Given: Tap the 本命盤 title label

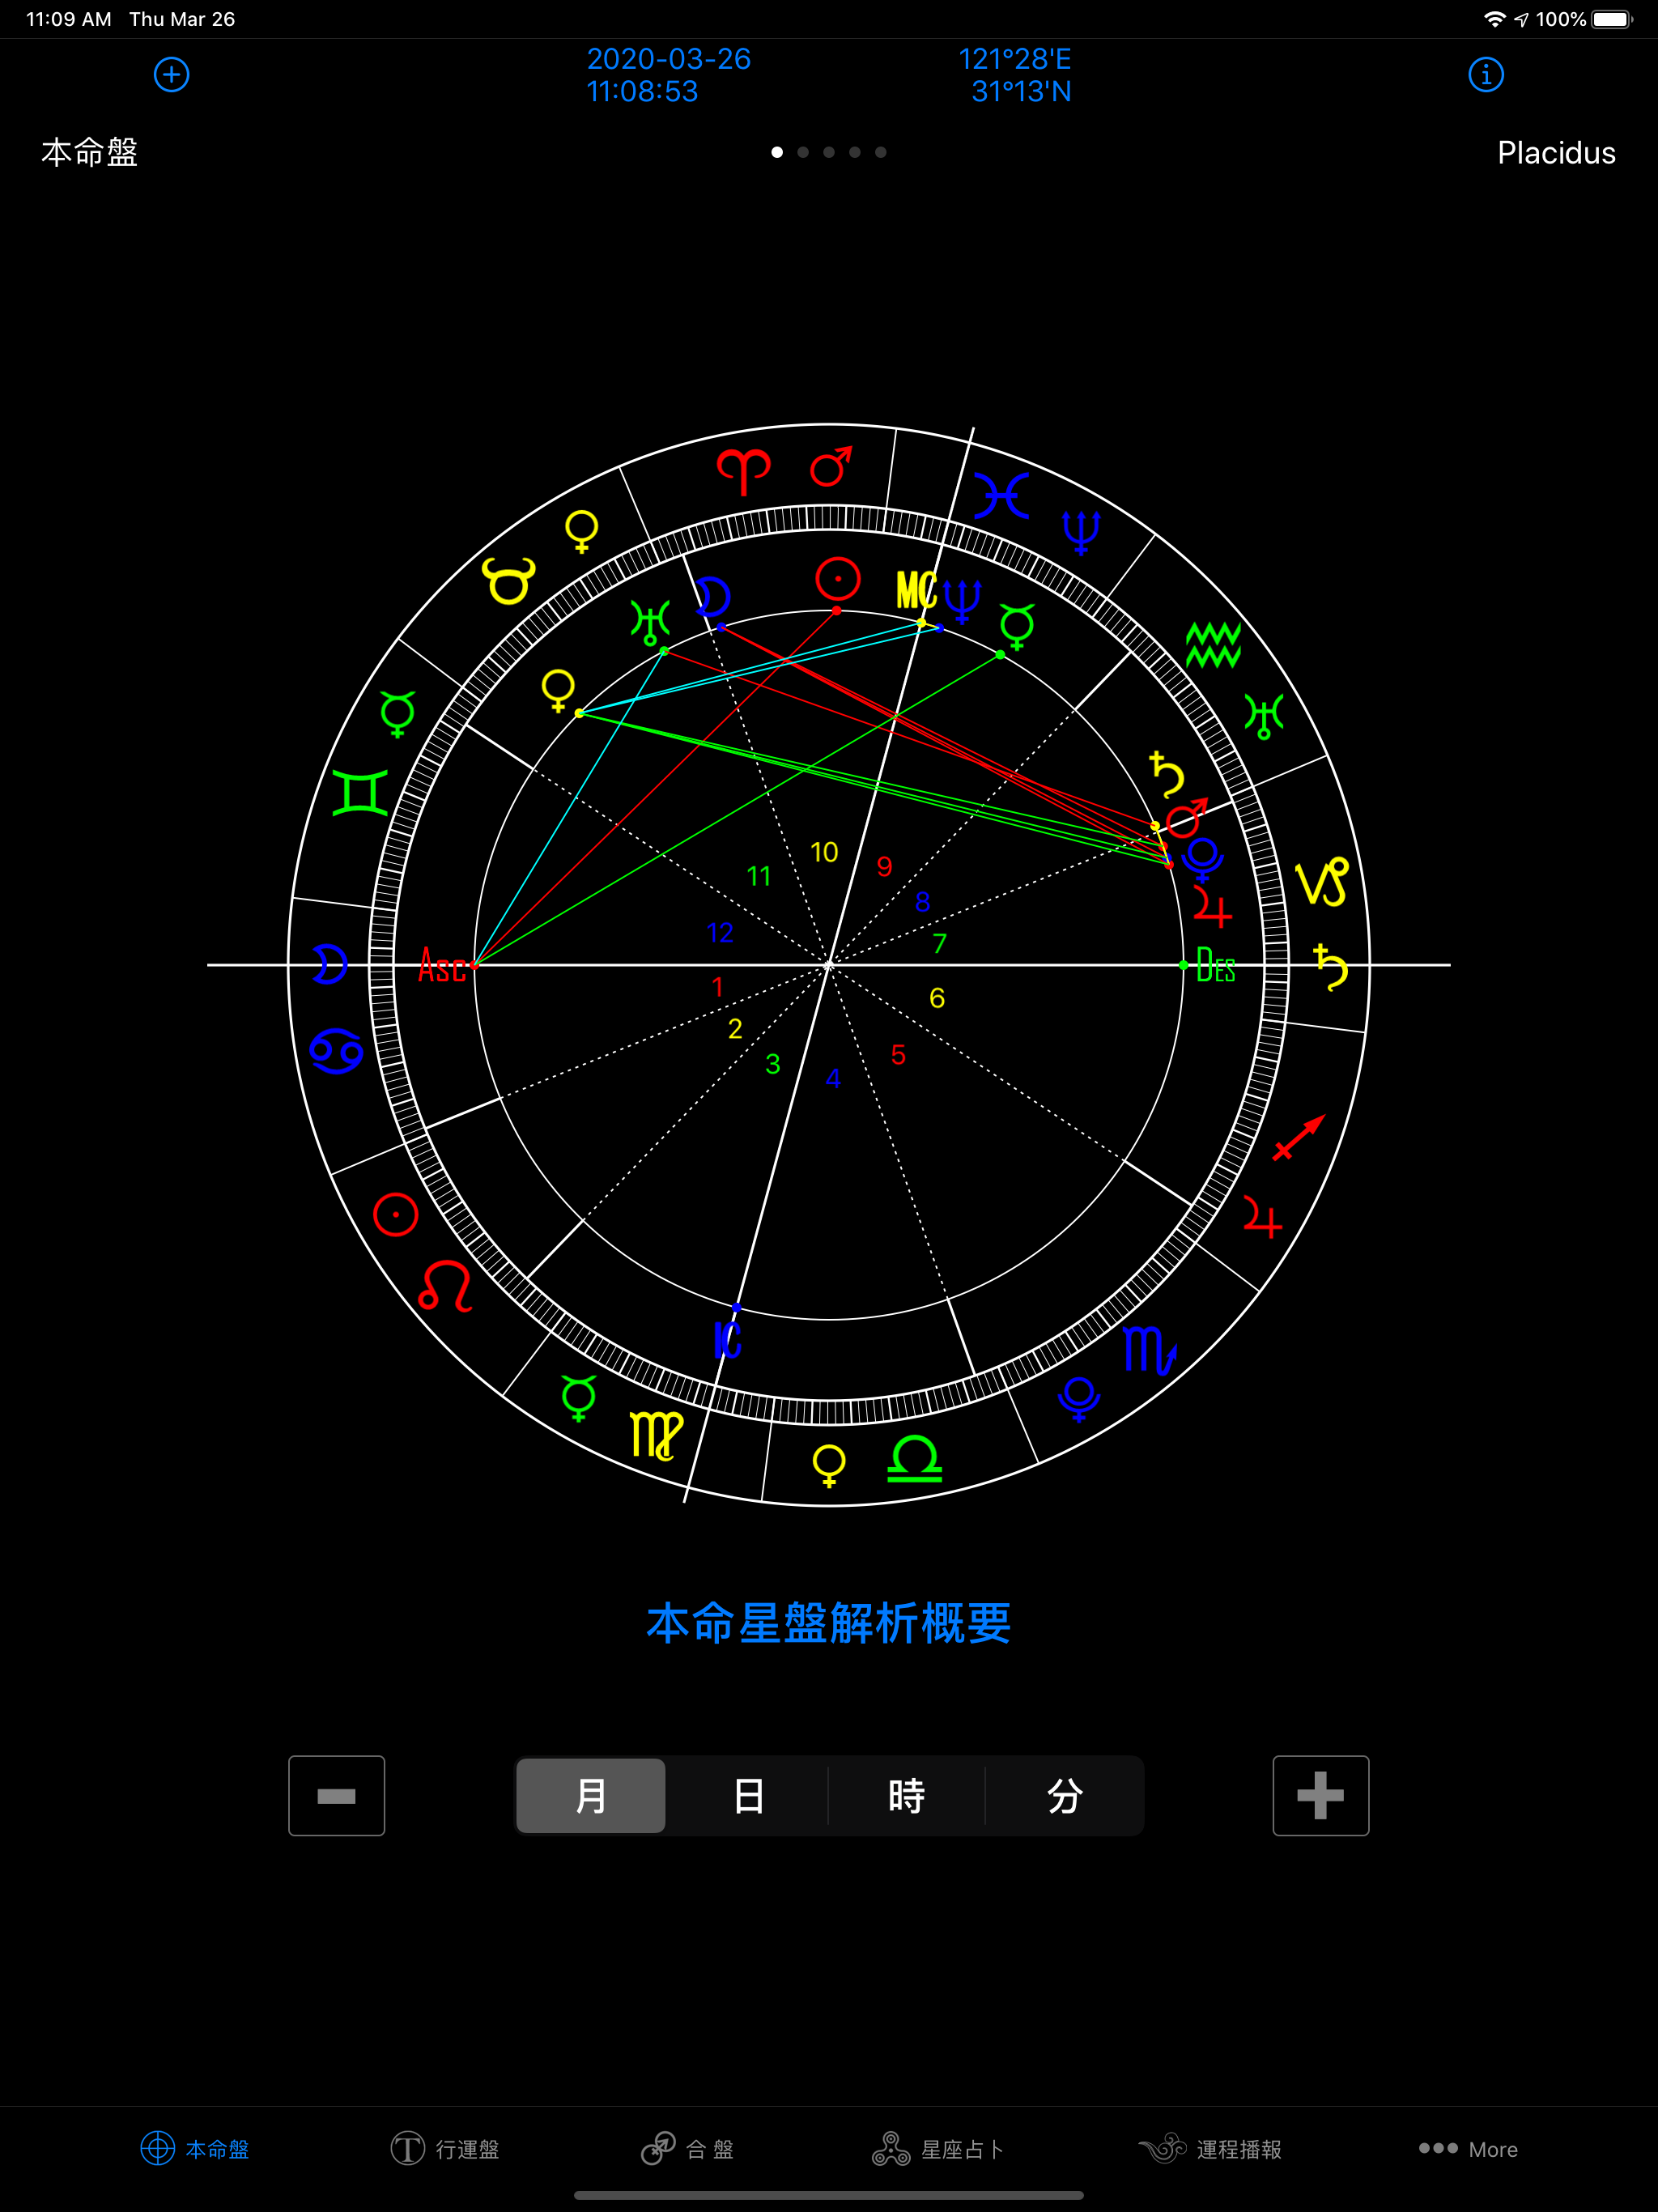Looking at the screenshot, I should click(89, 153).
